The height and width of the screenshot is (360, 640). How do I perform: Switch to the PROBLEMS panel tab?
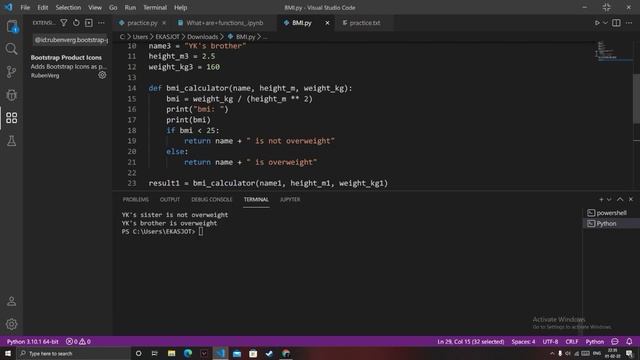[136, 199]
